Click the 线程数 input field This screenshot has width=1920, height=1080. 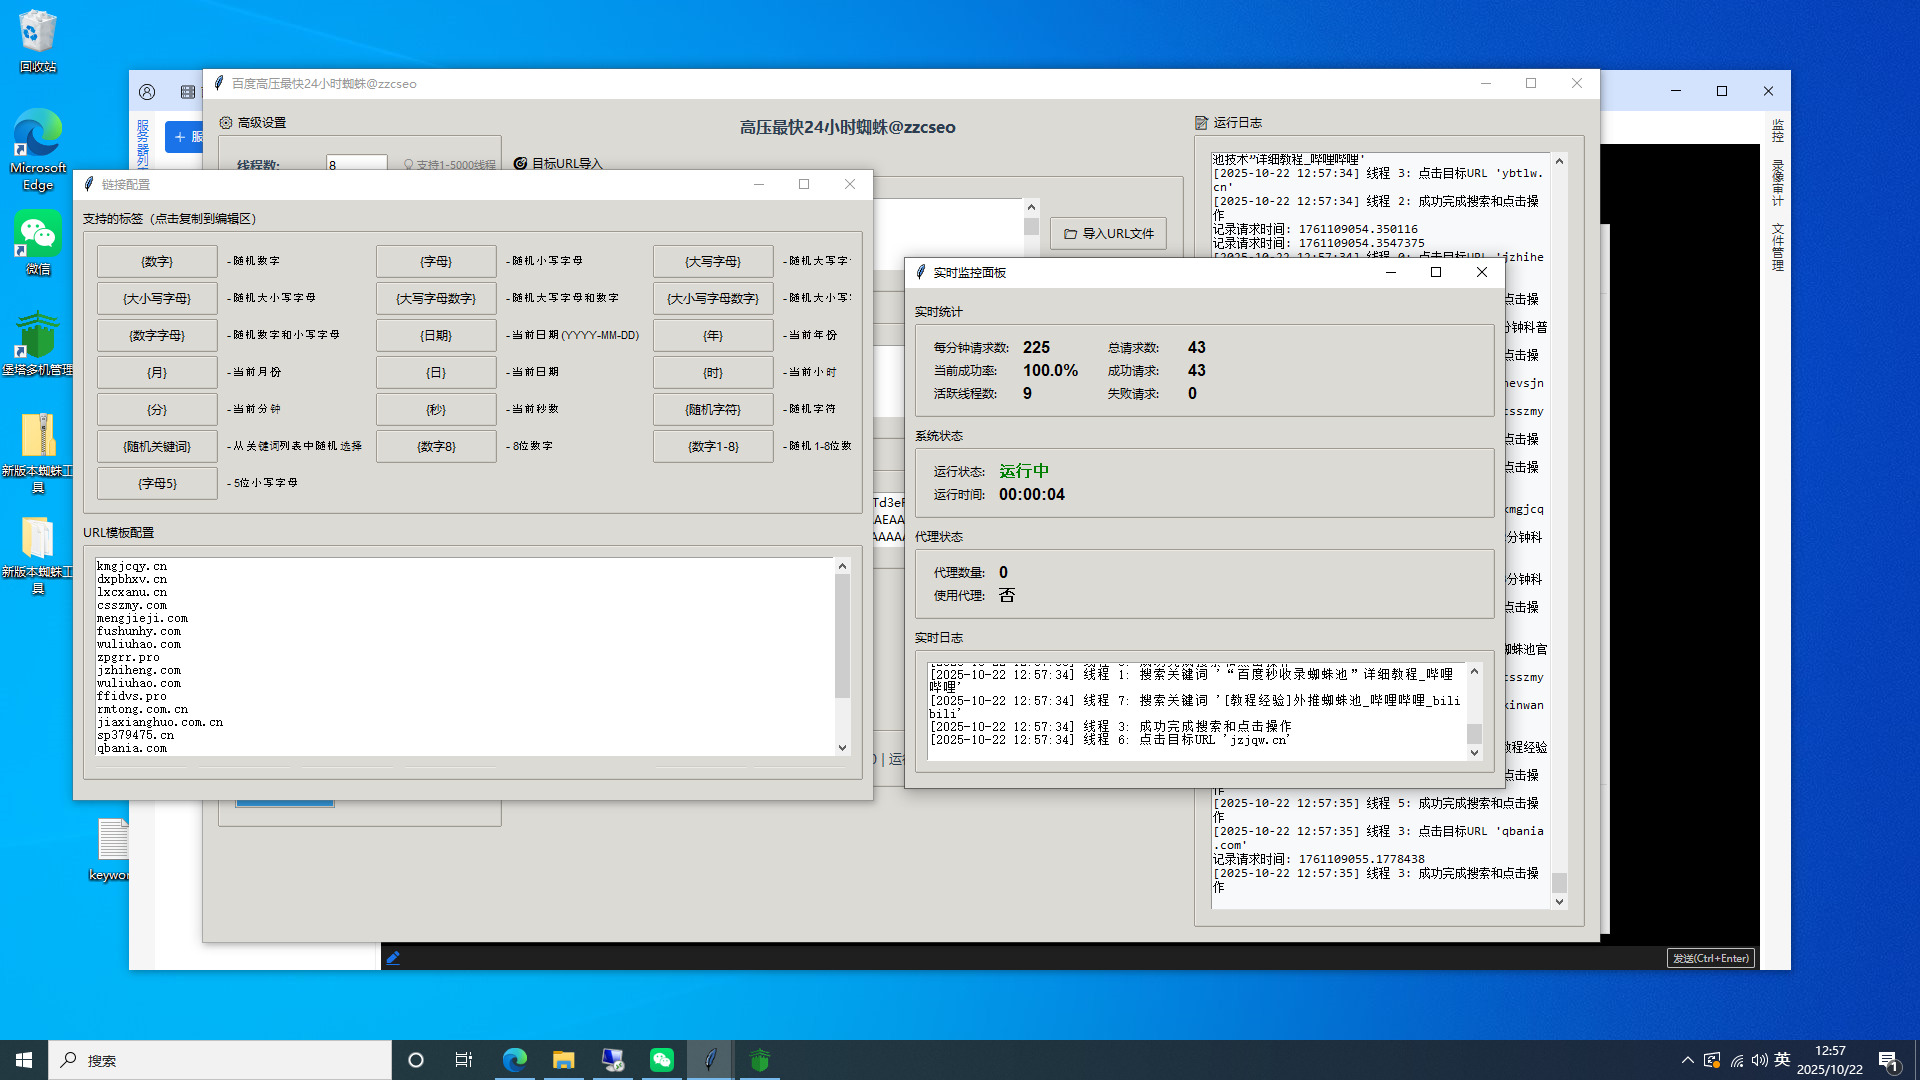[x=357, y=164]
